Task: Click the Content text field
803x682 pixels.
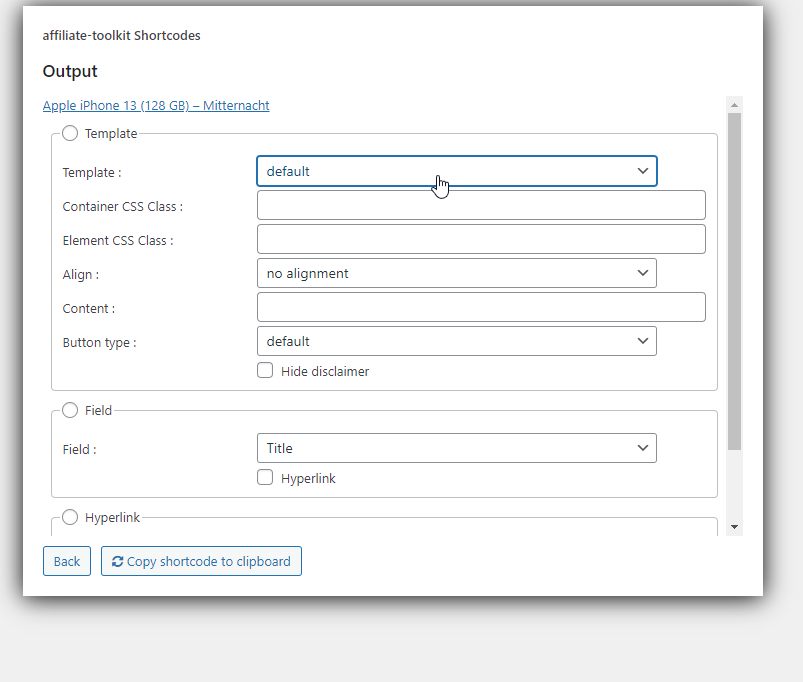Action: (x=481, y=307)
